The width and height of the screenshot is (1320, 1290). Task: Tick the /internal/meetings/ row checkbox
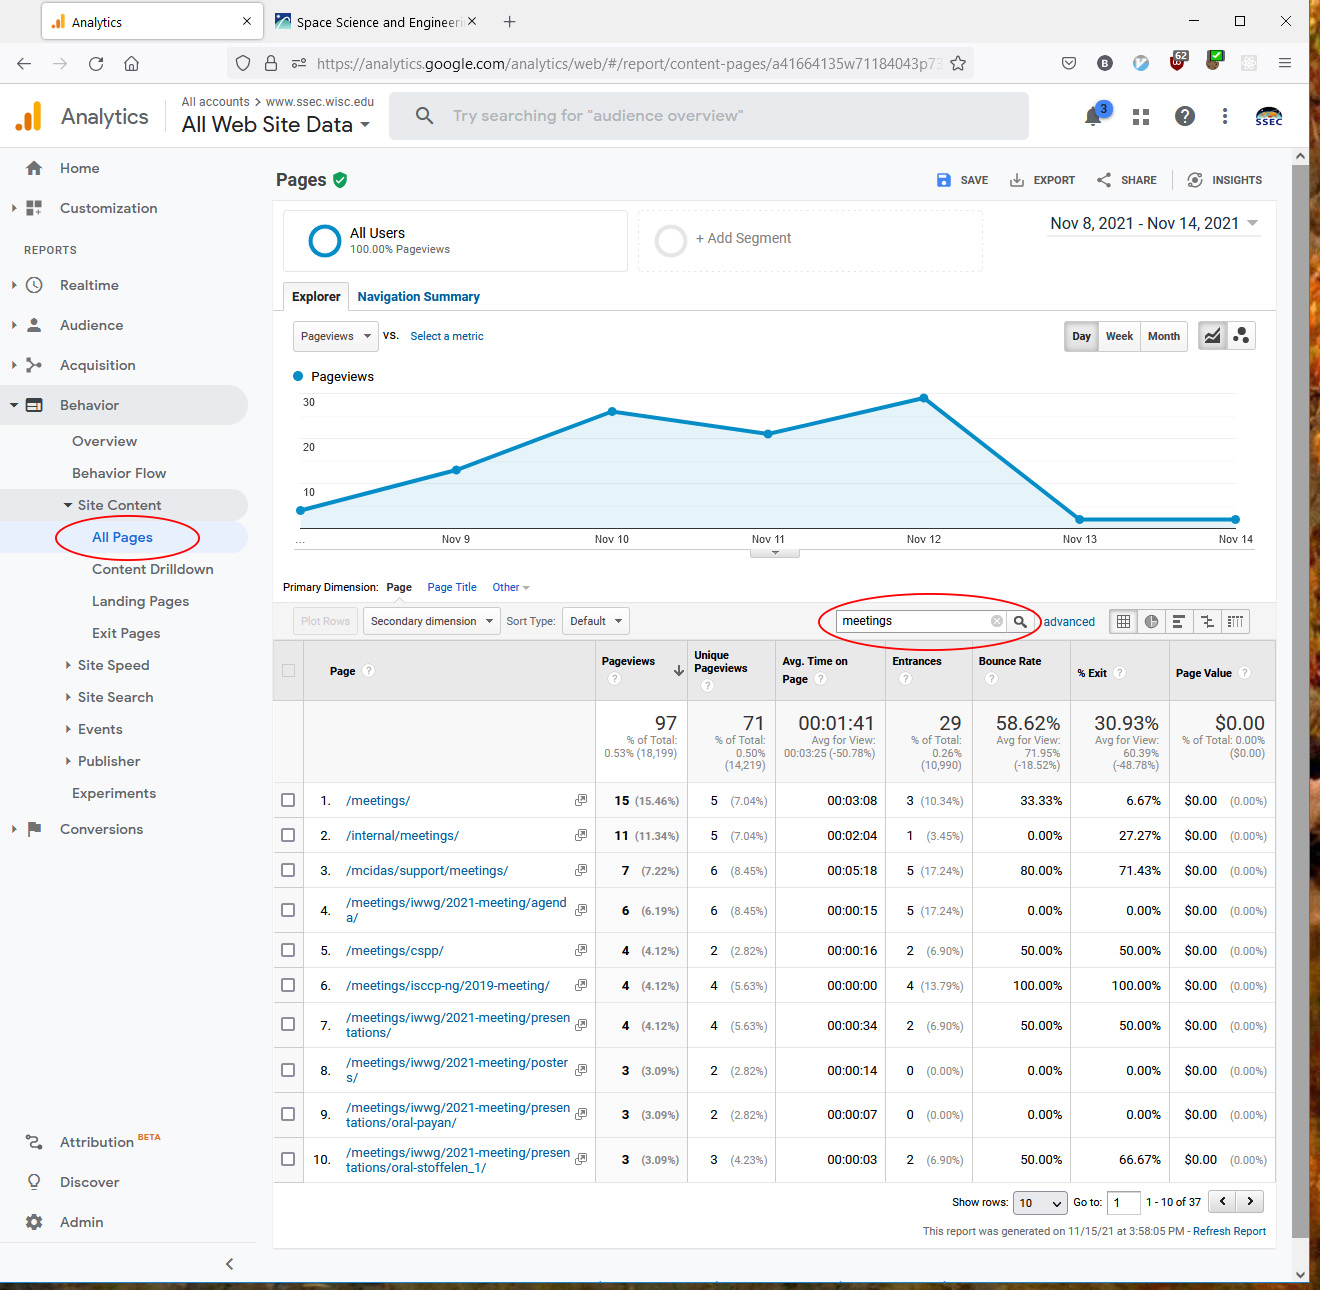[x=288, y=836]
